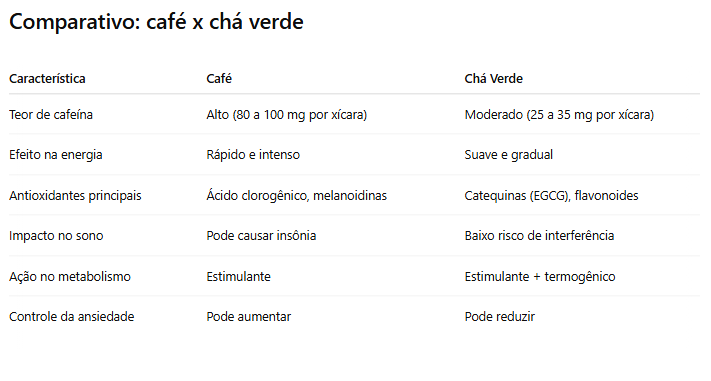Click the Ação no metabolismo row label
711x381 pixels.
click(70, 277)
